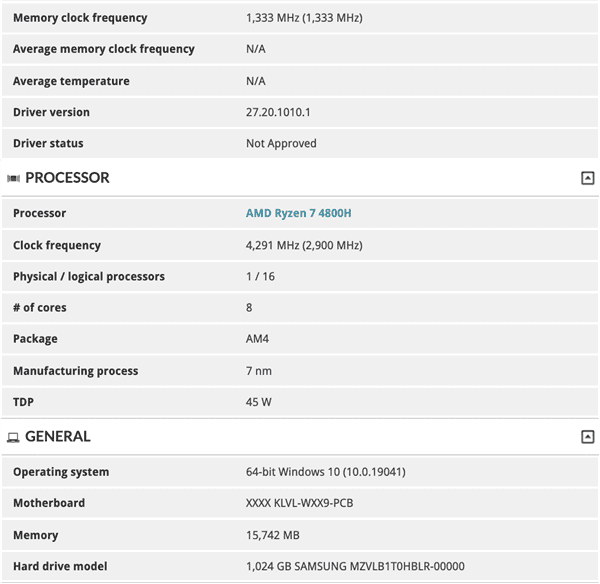Click the Average memory clock frequency label
Viewport: 600px width, 584px height.
pos(104,49)
